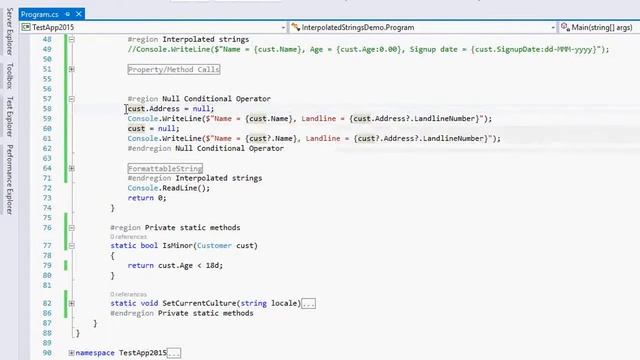640x360 pixels.
Task: Expand the Property/Method Calls collapsed region
Action: [x=71, y=69]
